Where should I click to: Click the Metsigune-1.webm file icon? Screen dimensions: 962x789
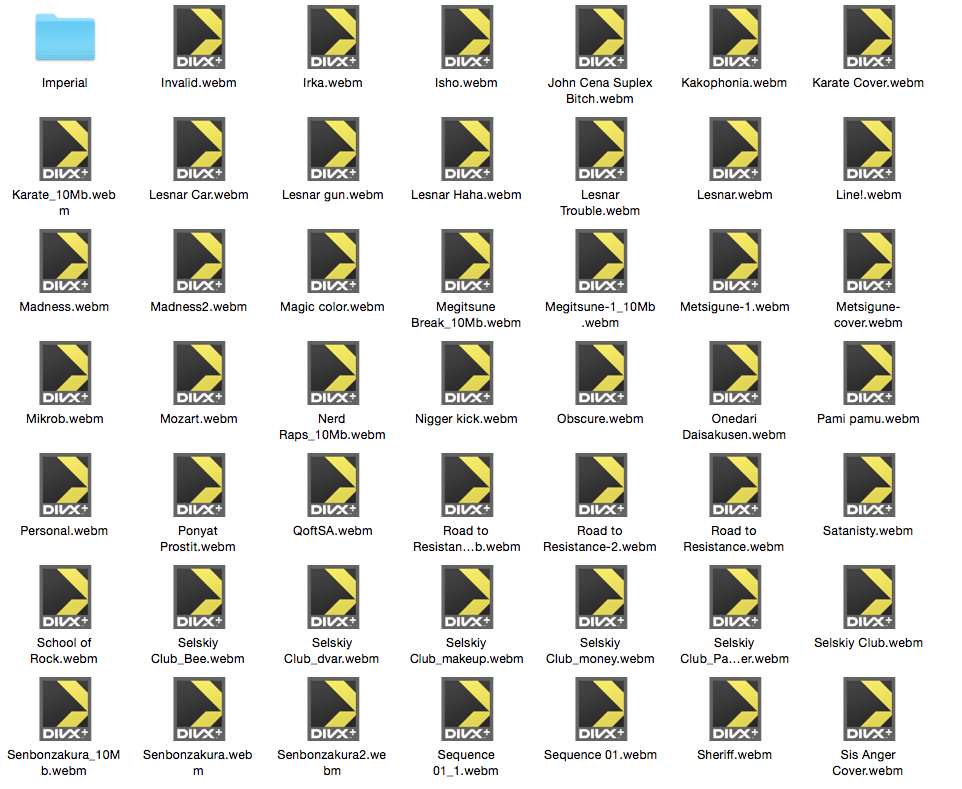pyautogui.click(x=735, y=261)
